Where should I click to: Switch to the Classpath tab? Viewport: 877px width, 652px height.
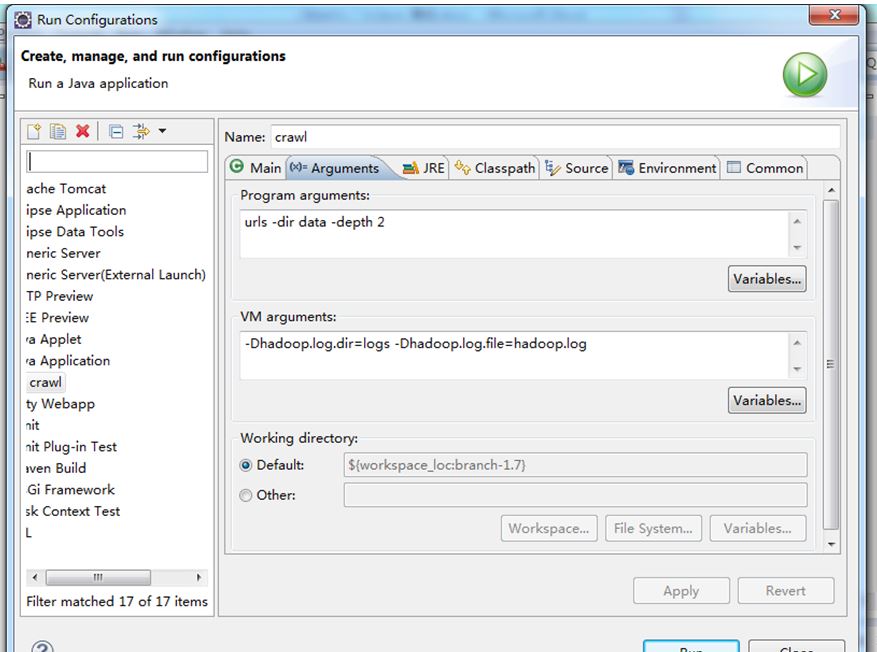coord(495,168)
